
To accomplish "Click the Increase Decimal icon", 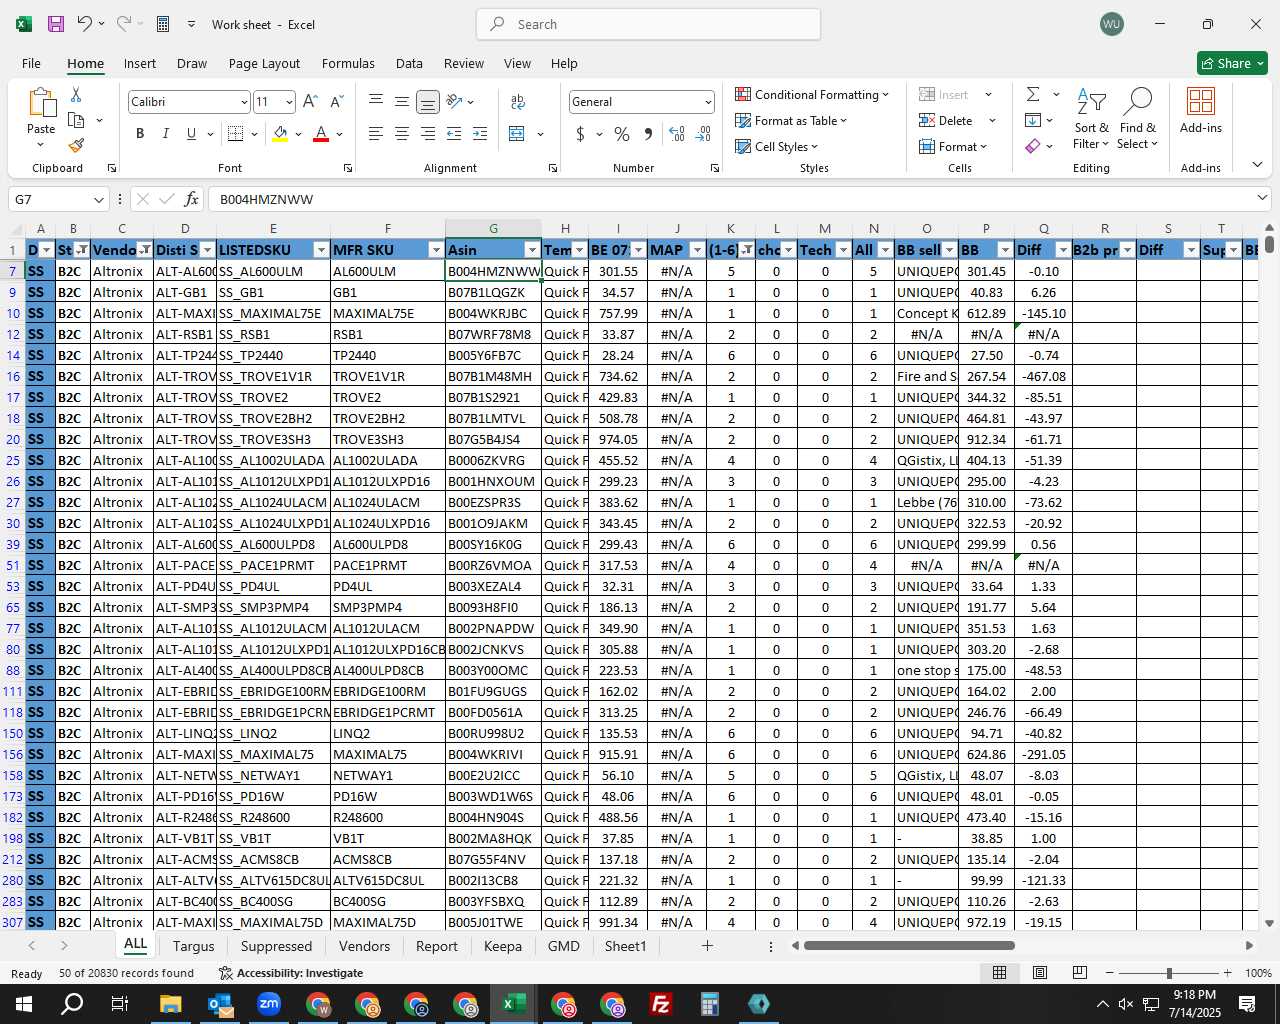I will [677, 134].
